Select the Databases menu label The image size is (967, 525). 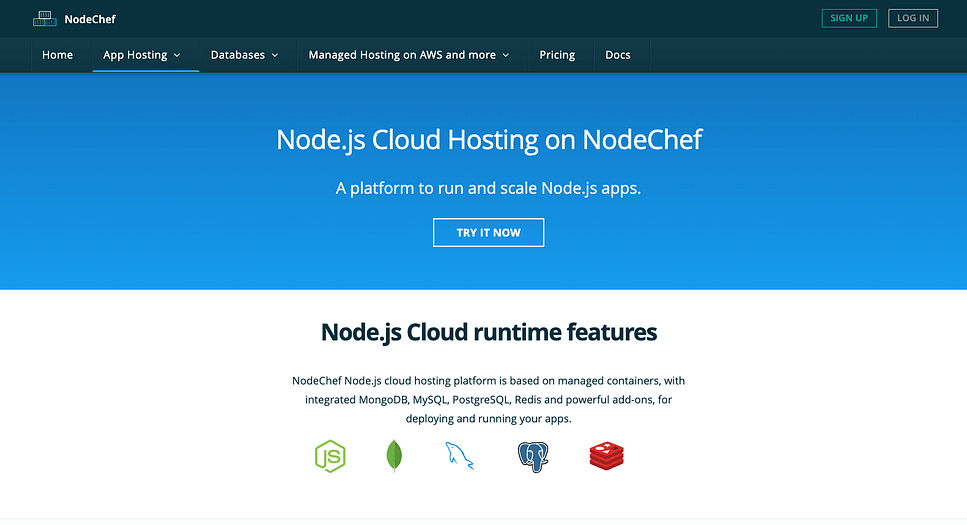click(x=237, y=55)
